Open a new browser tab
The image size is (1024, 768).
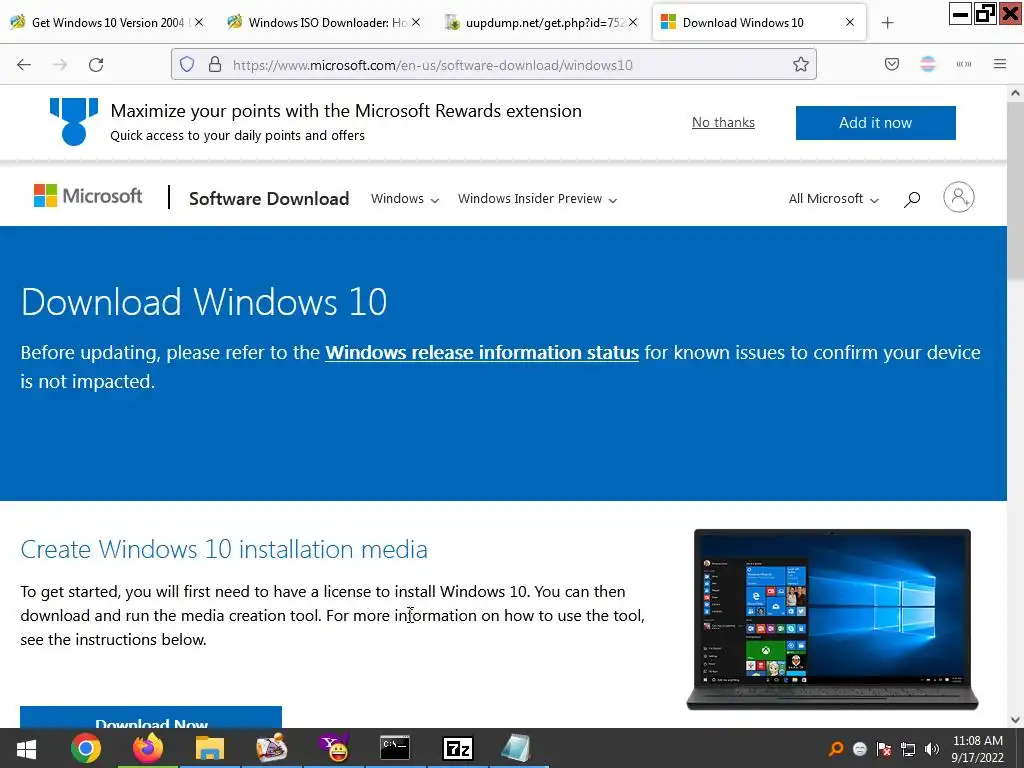tap(888, 23)
